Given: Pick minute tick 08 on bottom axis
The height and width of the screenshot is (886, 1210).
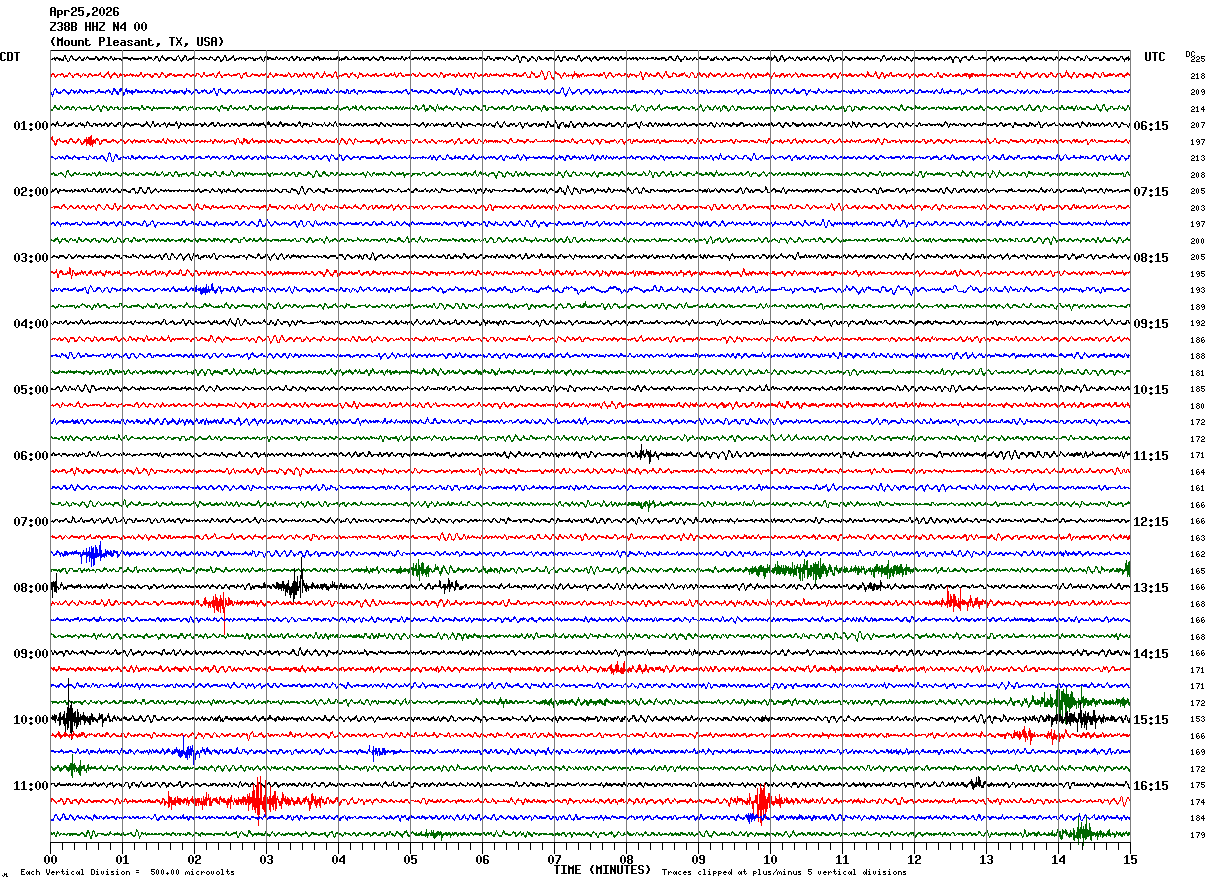Looking at the screenshot, I should point(626,859).
